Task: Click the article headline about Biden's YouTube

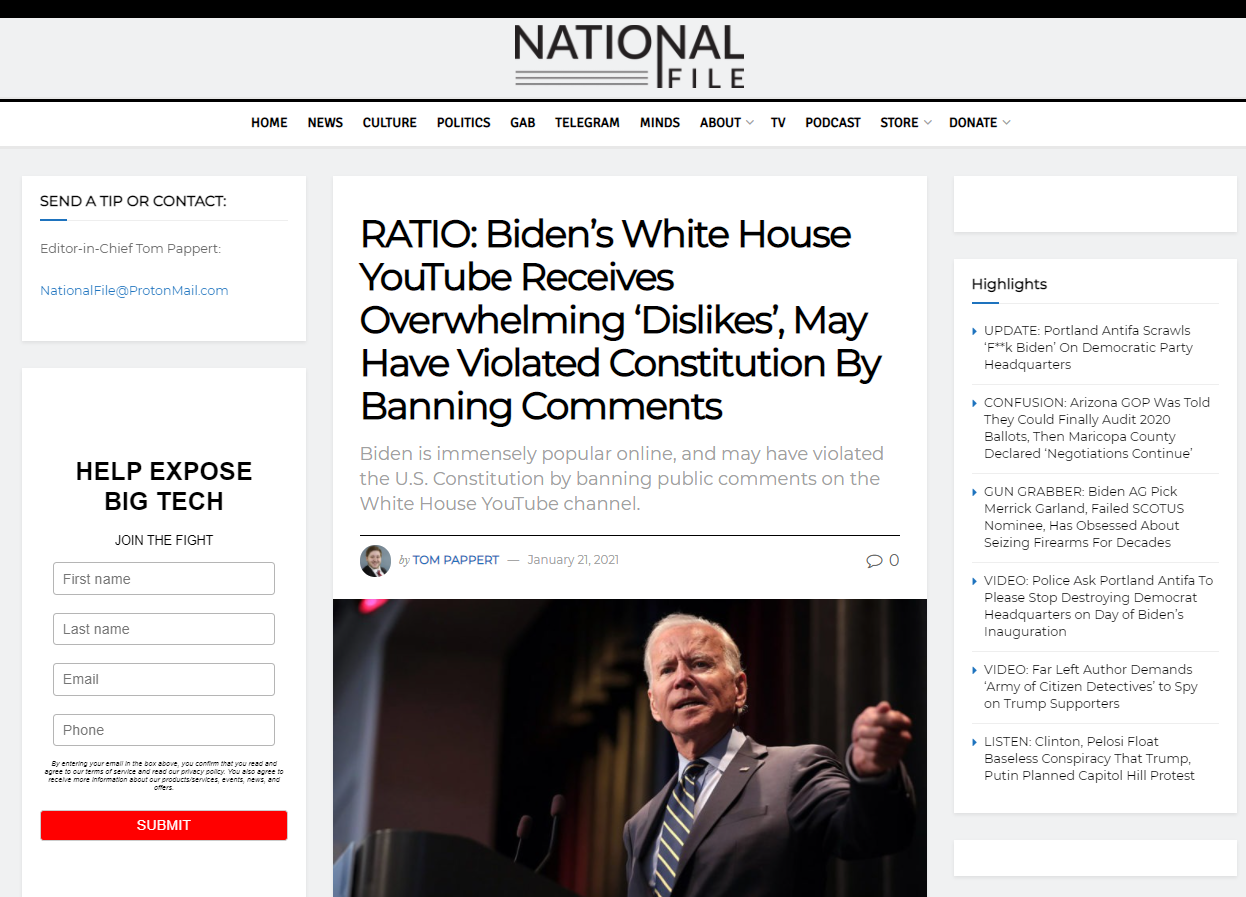Action: pos(620,320)
